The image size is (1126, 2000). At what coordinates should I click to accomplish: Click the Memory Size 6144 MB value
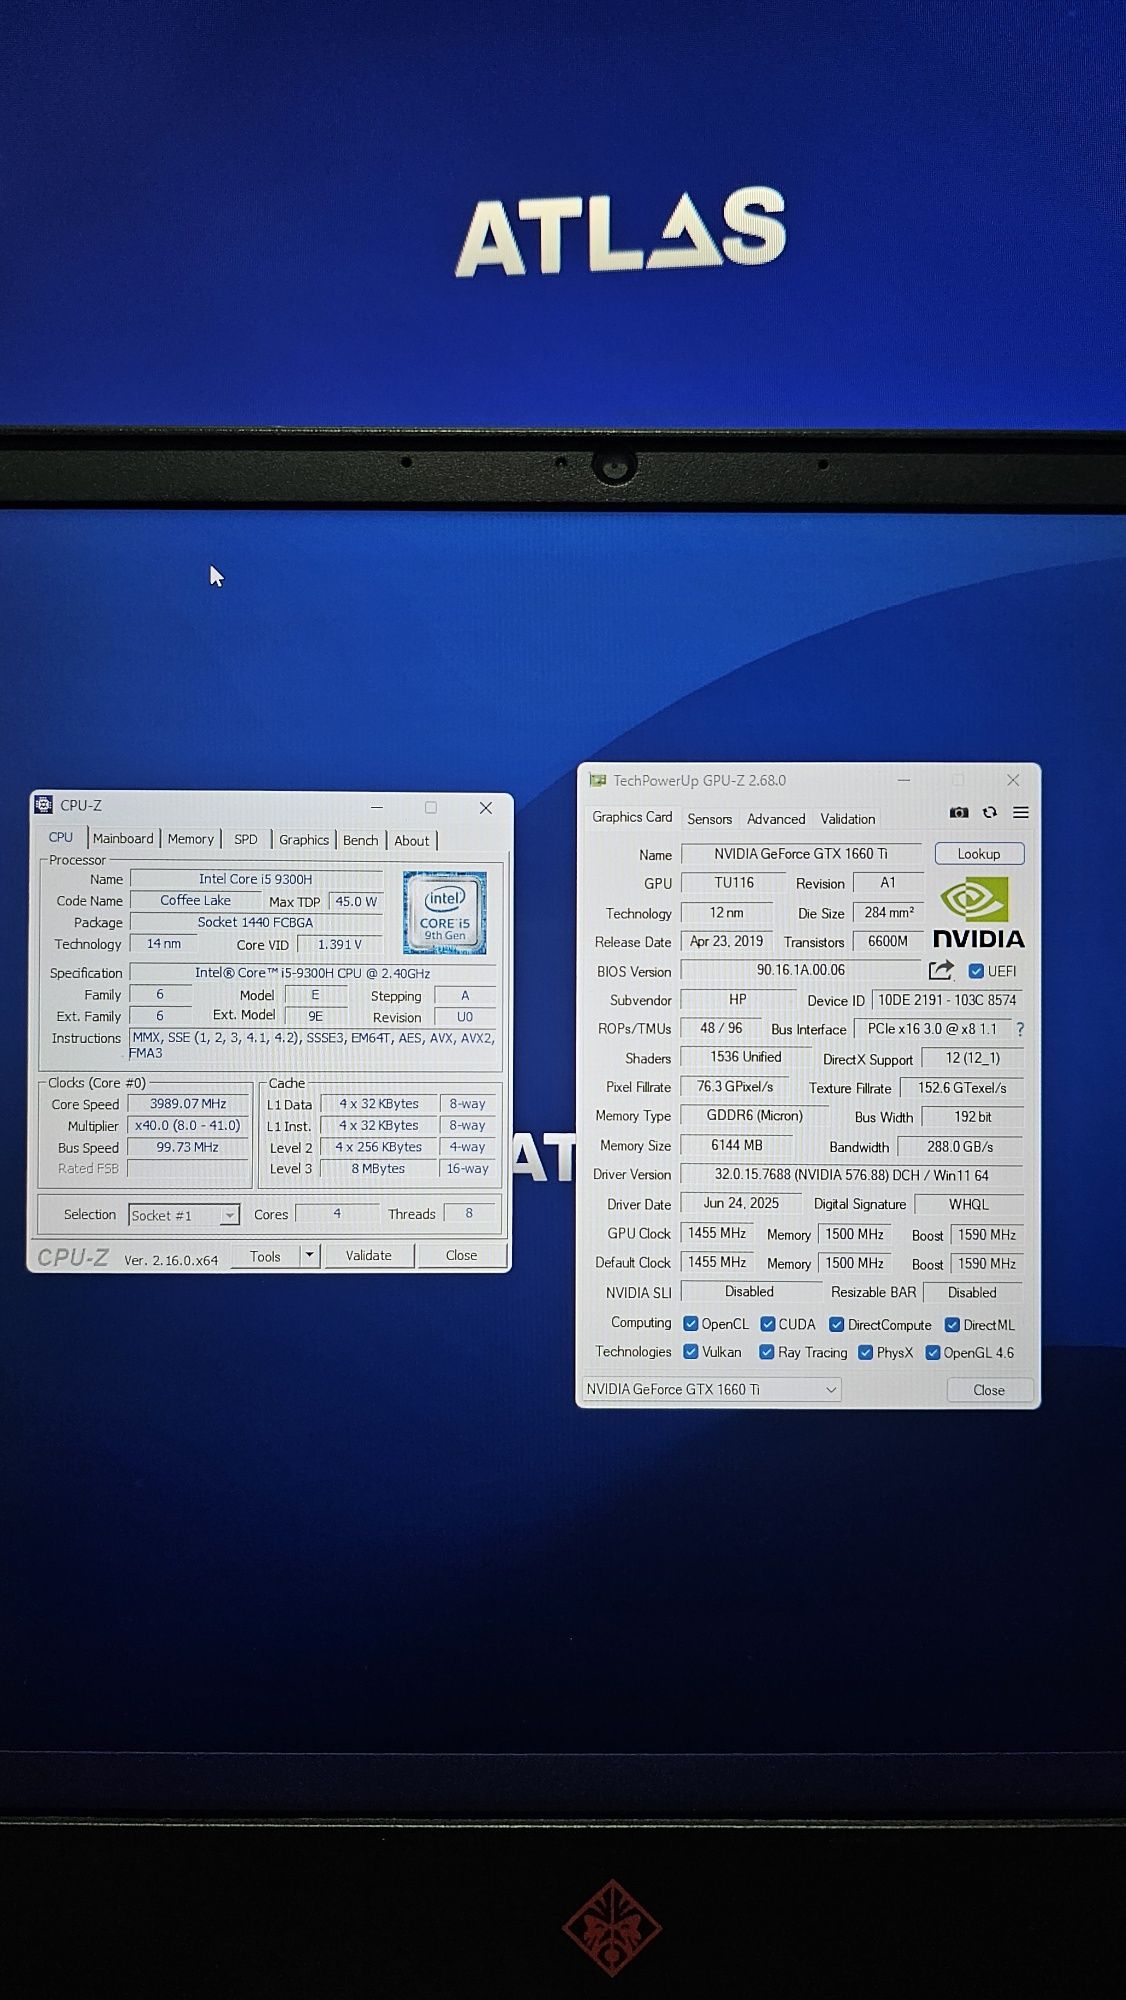coord(737,1146)
